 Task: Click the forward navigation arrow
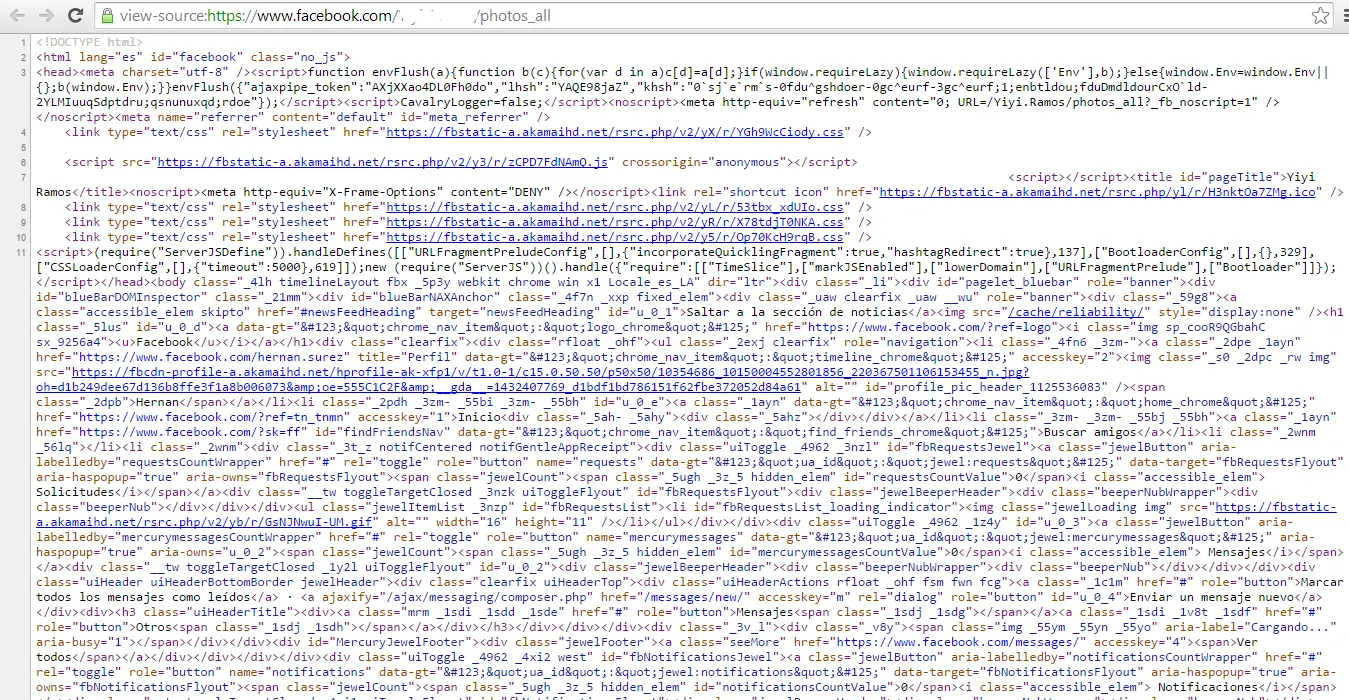[47, 16]
